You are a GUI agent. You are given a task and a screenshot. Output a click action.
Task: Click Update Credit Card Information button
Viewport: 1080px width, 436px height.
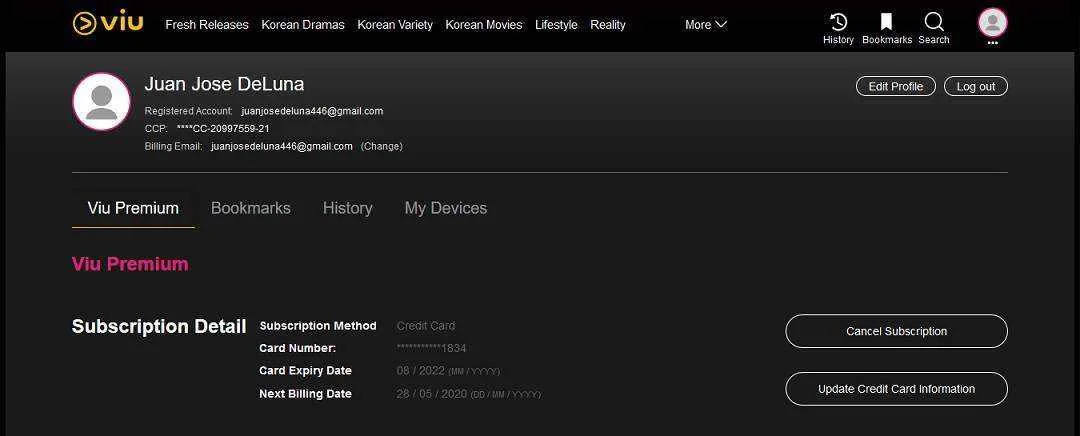coord(896,389)
